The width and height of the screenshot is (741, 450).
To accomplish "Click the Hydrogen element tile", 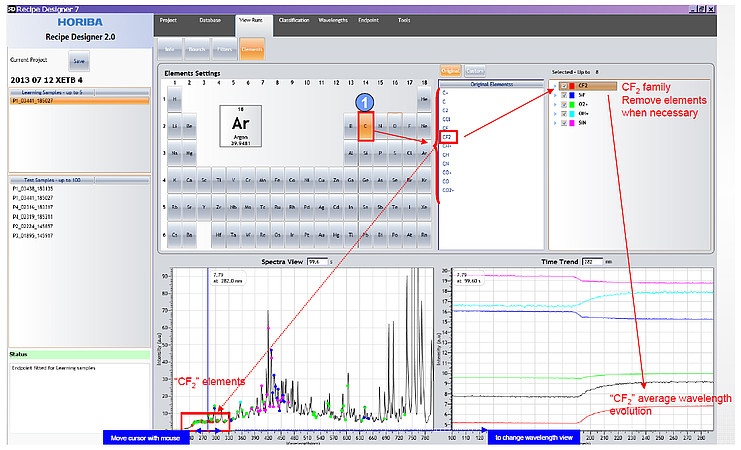I will (x=176, y=99).
